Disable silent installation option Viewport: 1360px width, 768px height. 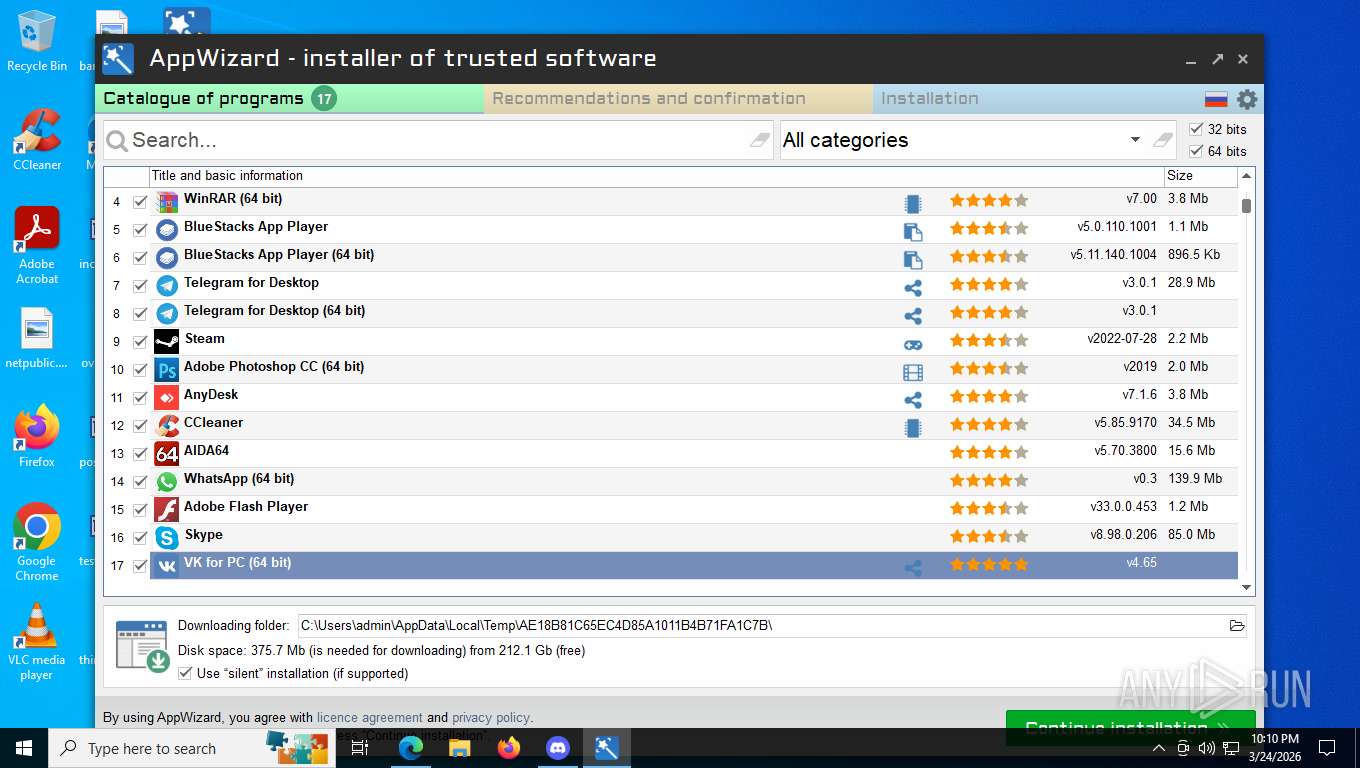tap(184, 674)
